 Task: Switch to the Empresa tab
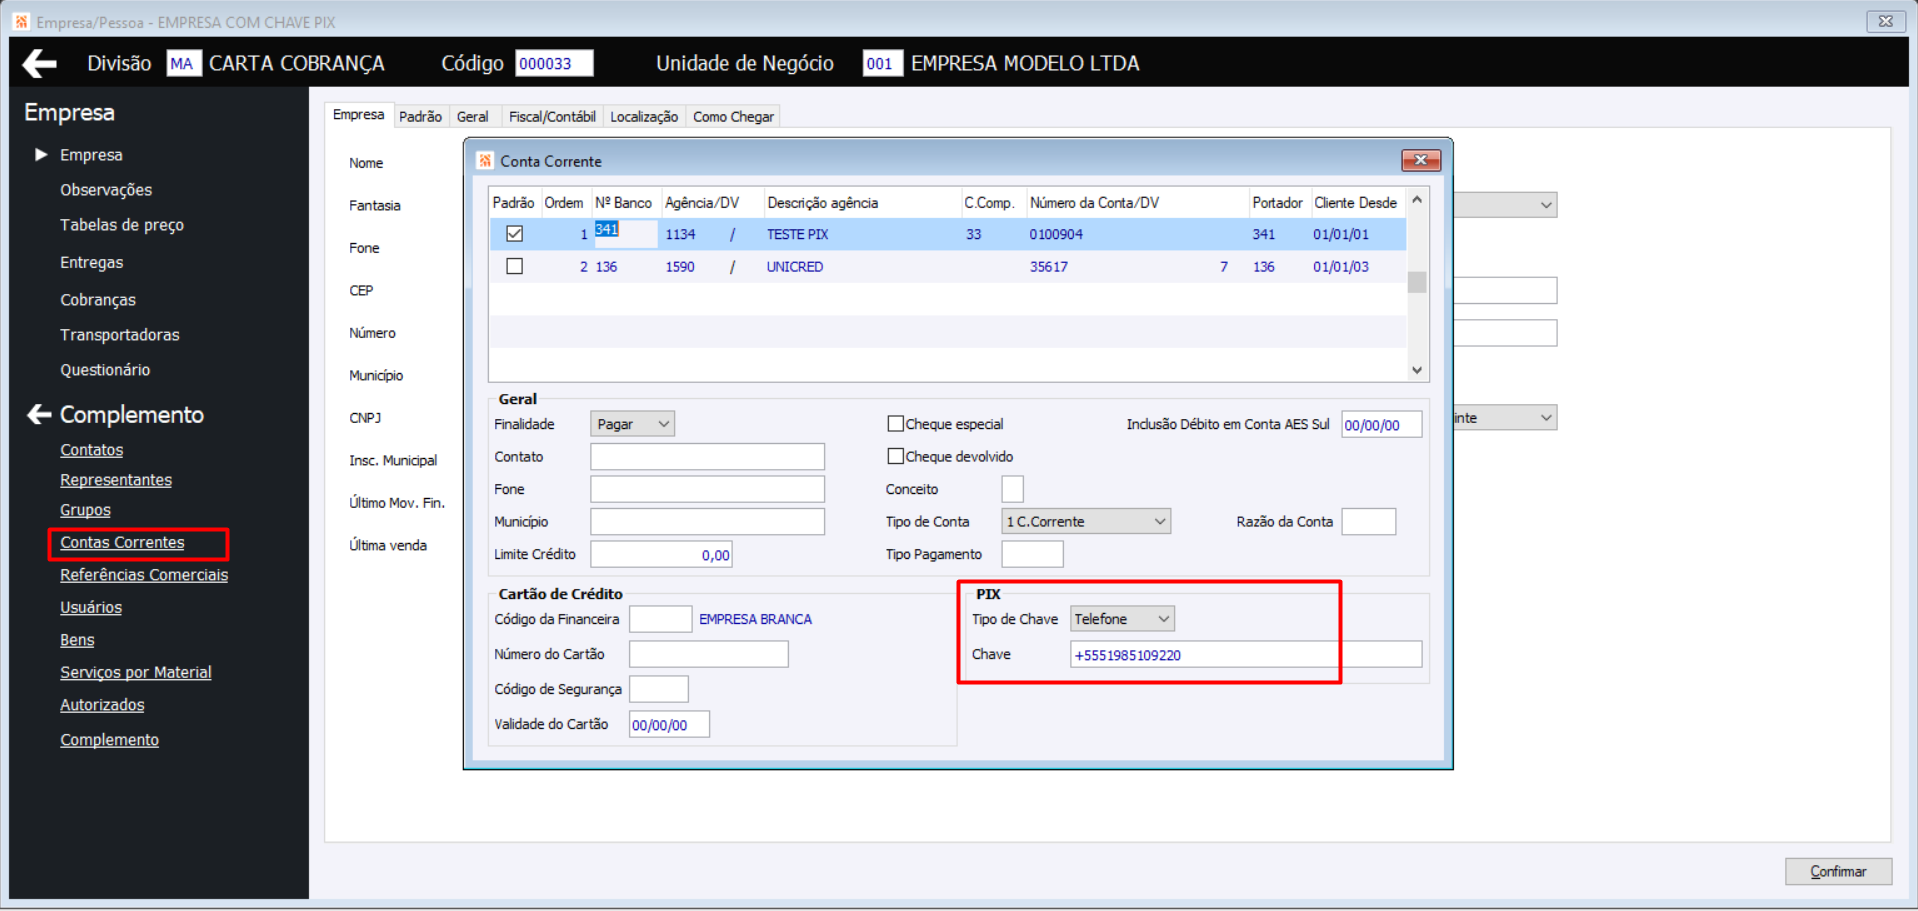(358, 115)
